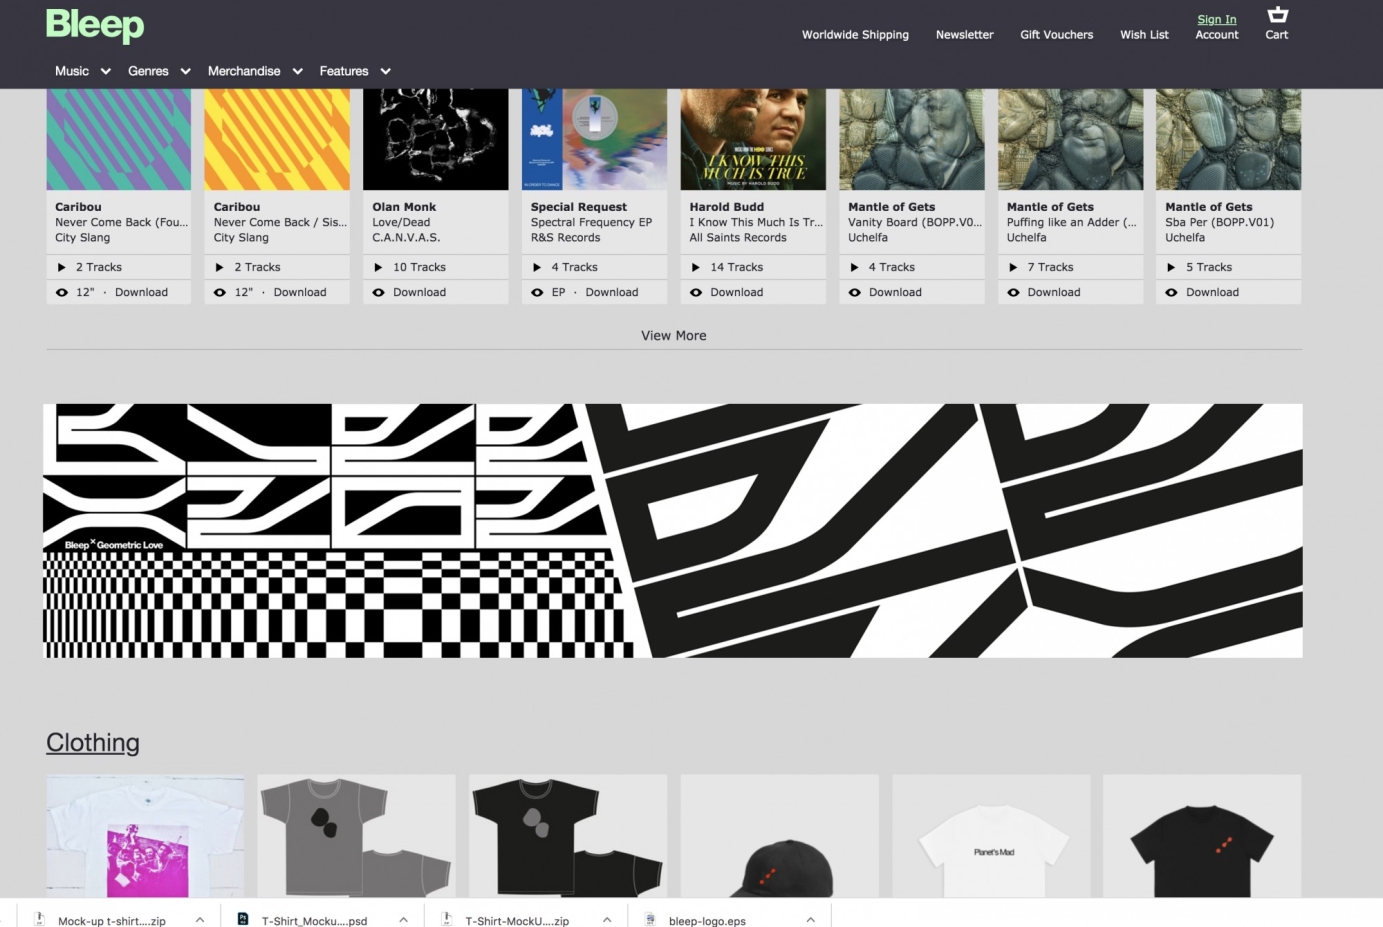
Task: Click eye icon under Sba Per release
Action: tap(1171, 292)
